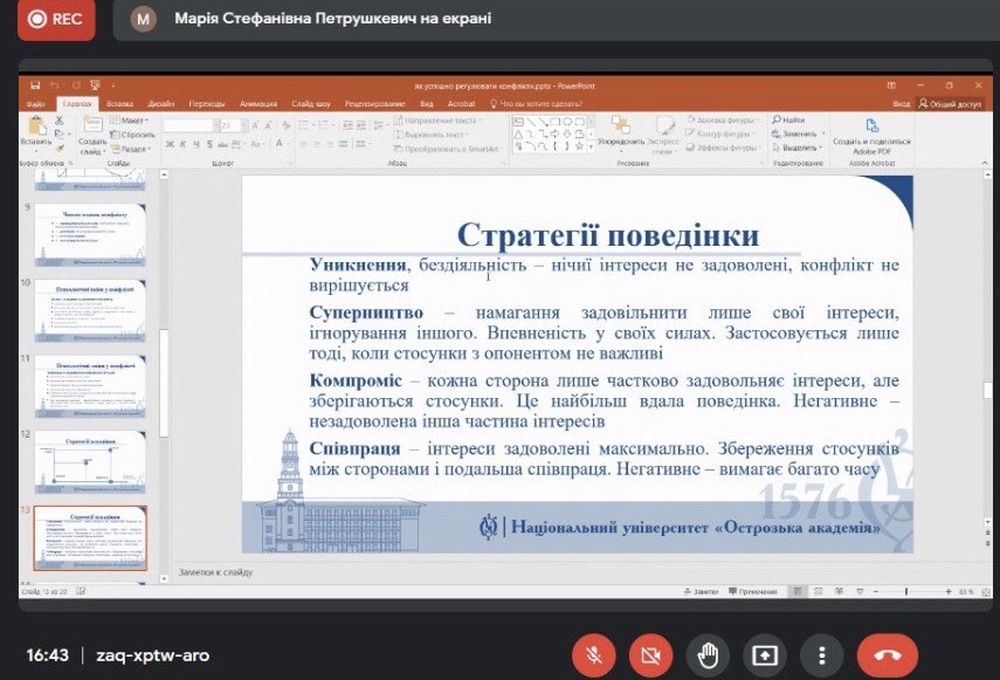The width and height of the screenshot is (1000, 680).
Task: Turn on the camera in the call bar
Action: point(651,655)
